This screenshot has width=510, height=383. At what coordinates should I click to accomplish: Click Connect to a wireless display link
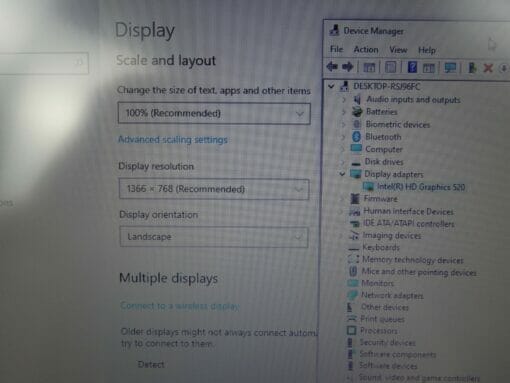click(x=180, y=306)
